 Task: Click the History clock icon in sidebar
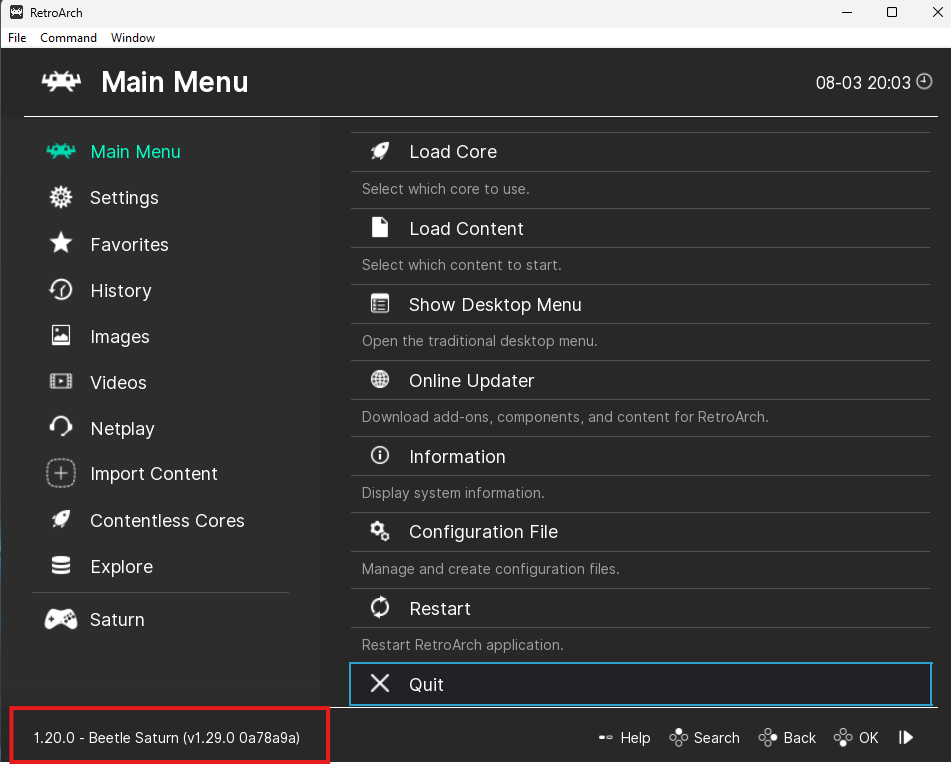(x=61, y=290)
